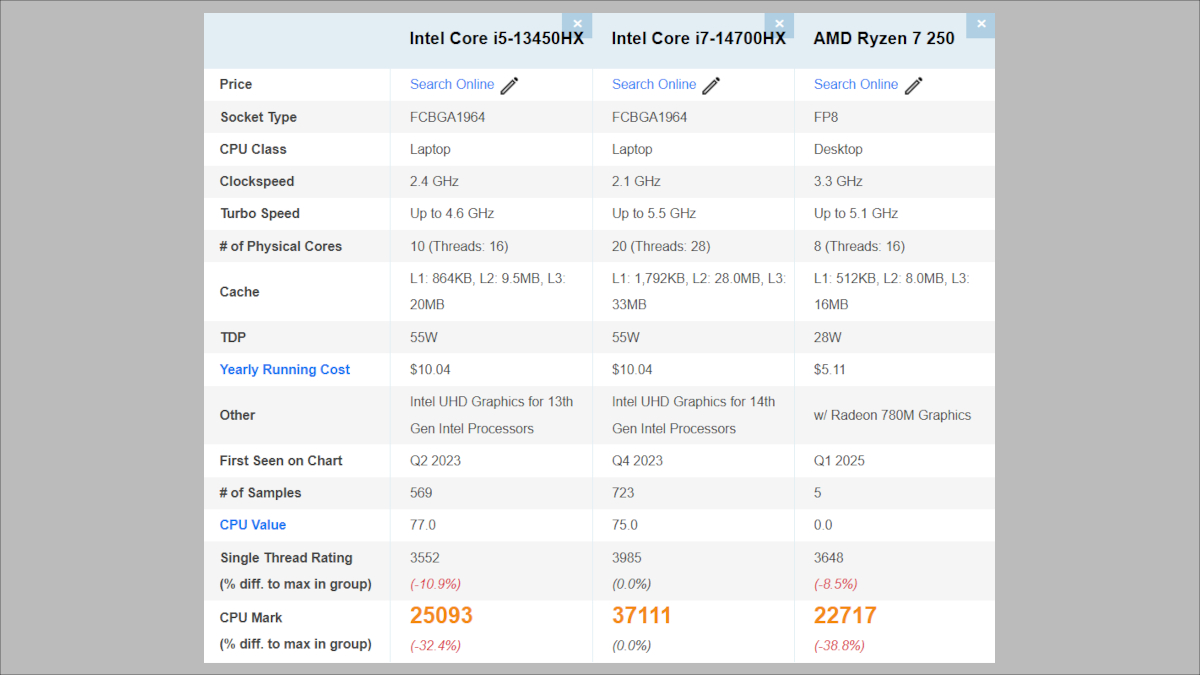Viewport: 1200px width, 675px height.
Task: Click the Socket Type row label
Action: (258, 117)
